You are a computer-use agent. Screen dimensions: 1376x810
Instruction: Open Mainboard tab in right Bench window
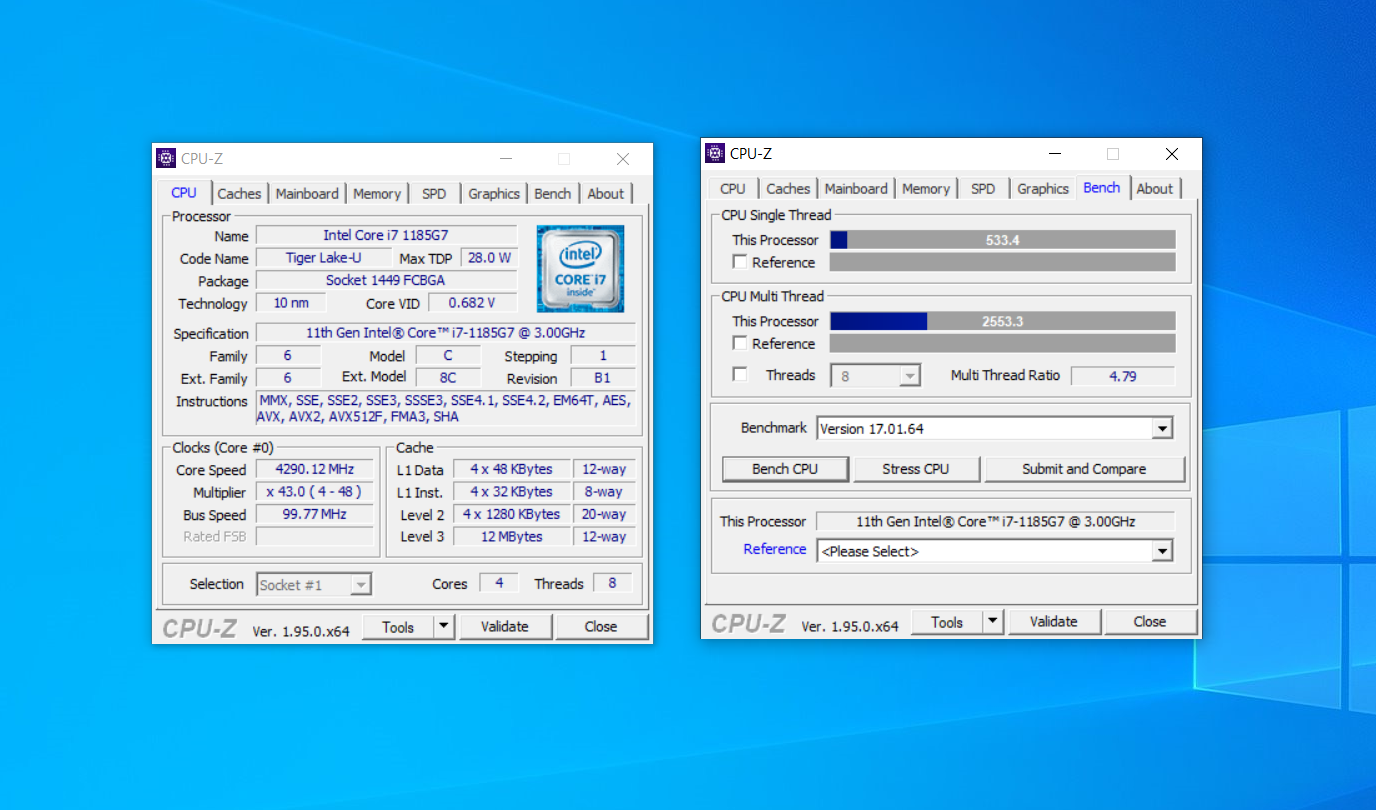pyautogui.click(x=856, y=189)
